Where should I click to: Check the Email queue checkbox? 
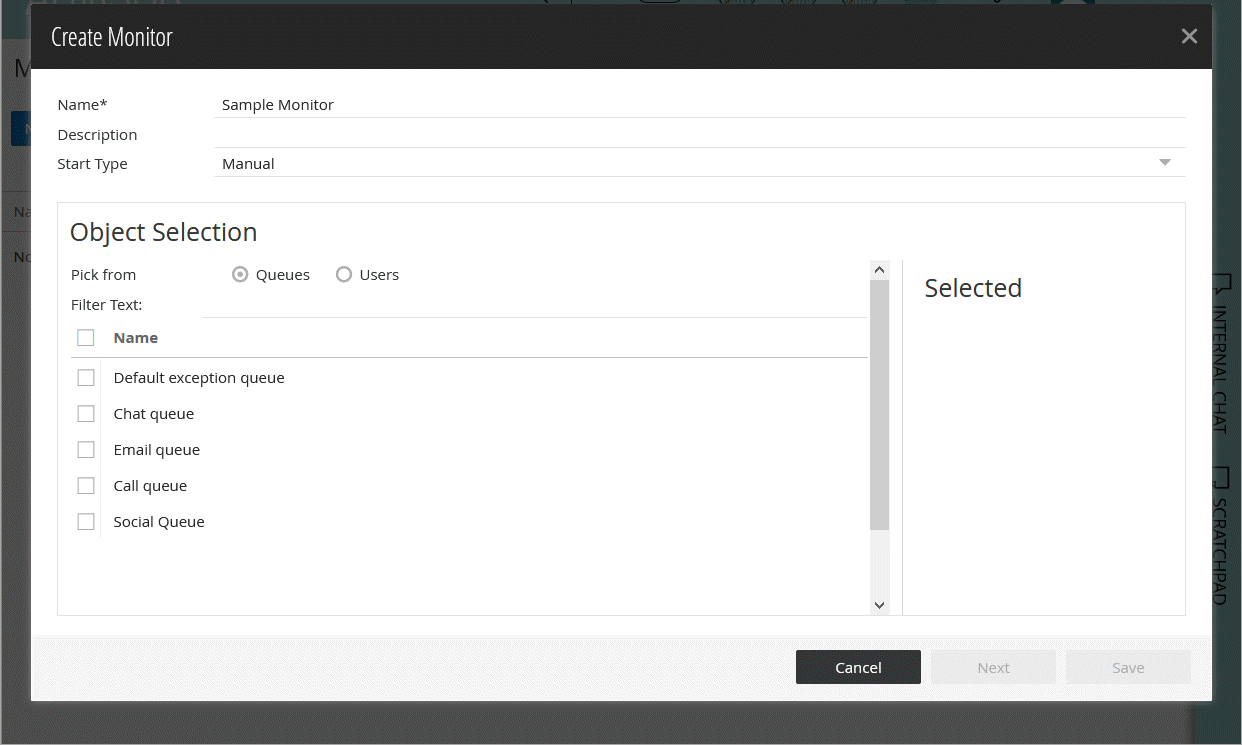(86, 450)
